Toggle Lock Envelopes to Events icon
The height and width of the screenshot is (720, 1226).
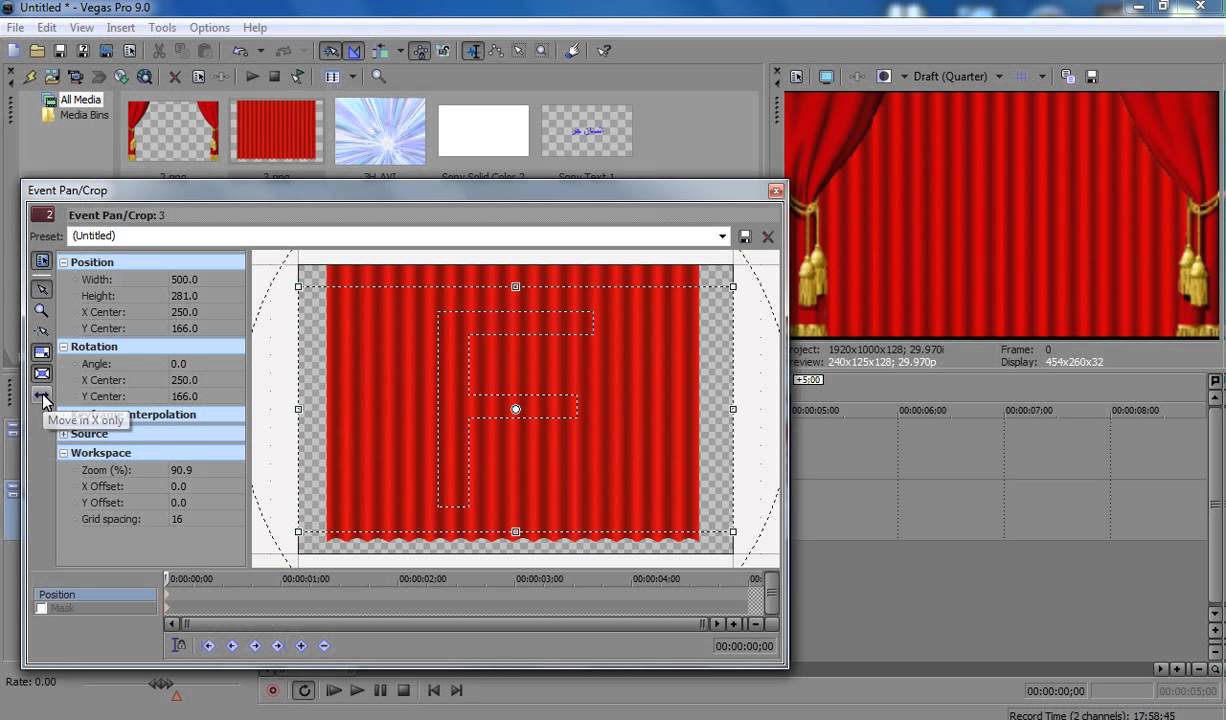click(420, 51)
